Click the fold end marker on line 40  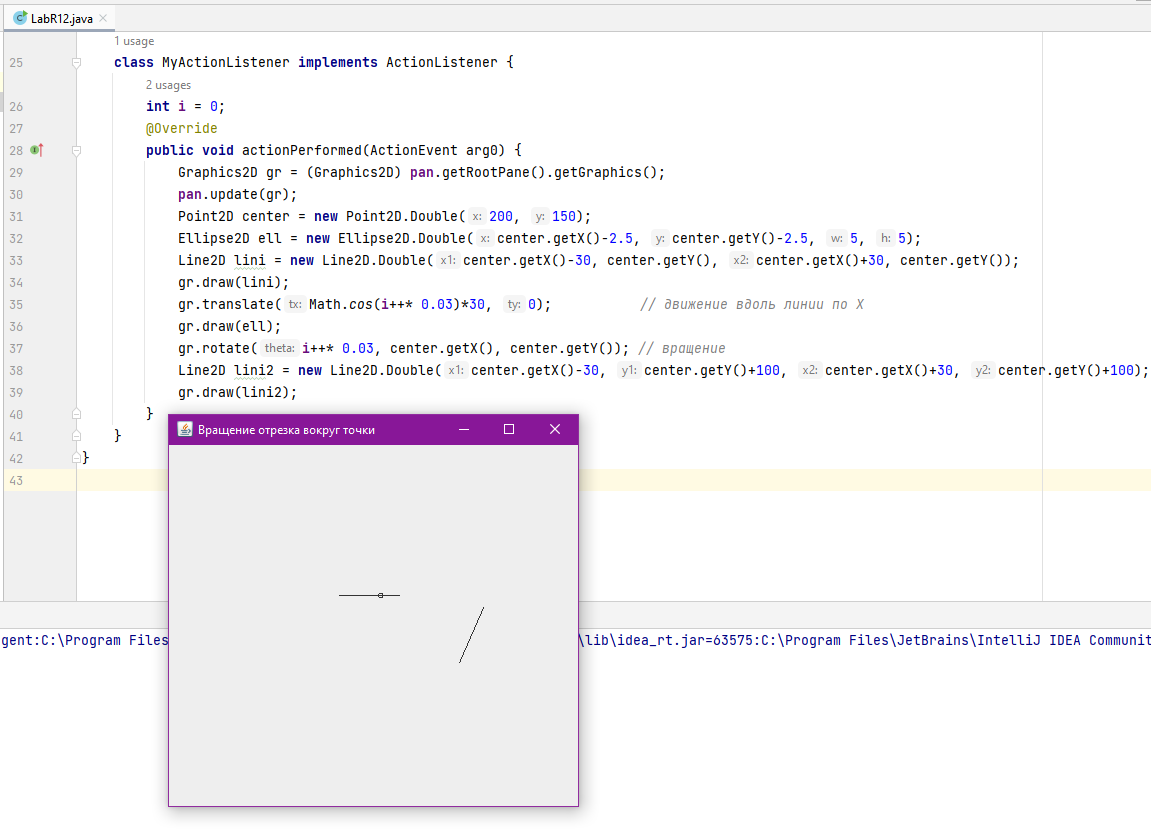[x=76, y=415]
